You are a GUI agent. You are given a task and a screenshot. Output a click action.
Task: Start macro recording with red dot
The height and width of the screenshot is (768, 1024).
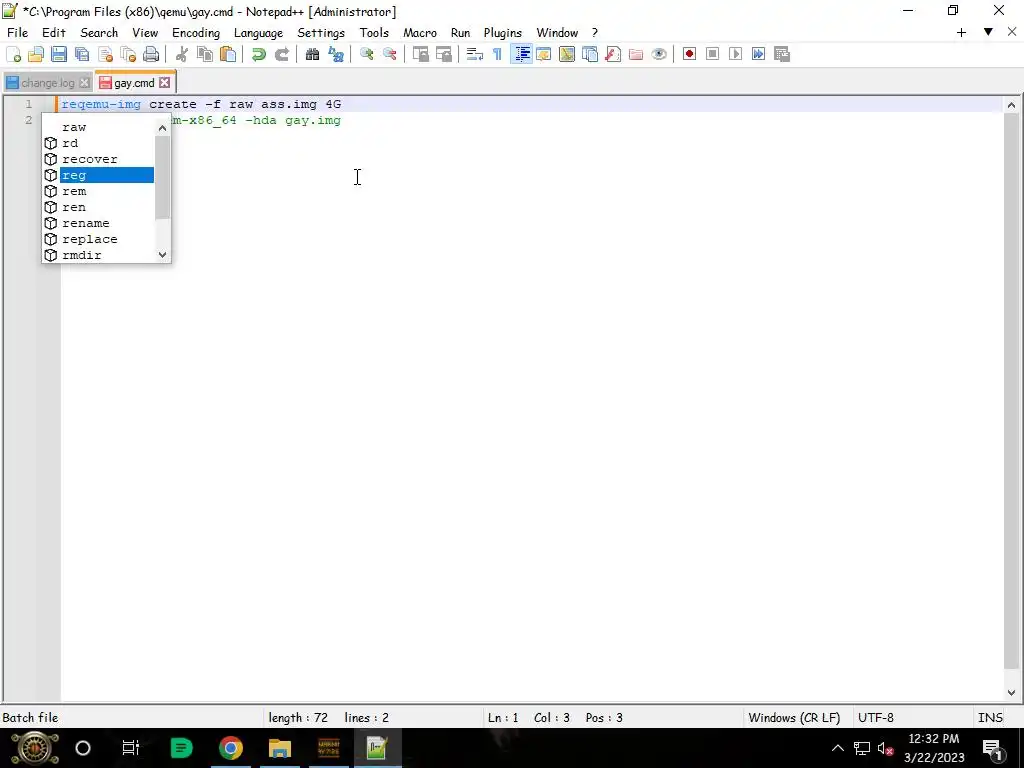pos(689,54)
